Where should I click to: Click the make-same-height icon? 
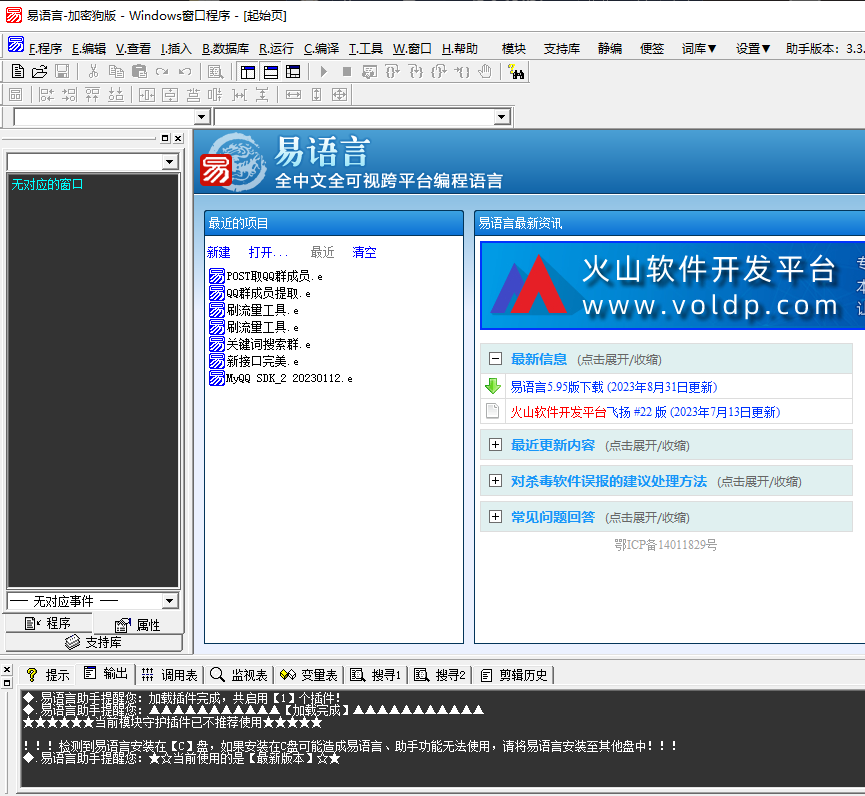click(x=316, y=95)
